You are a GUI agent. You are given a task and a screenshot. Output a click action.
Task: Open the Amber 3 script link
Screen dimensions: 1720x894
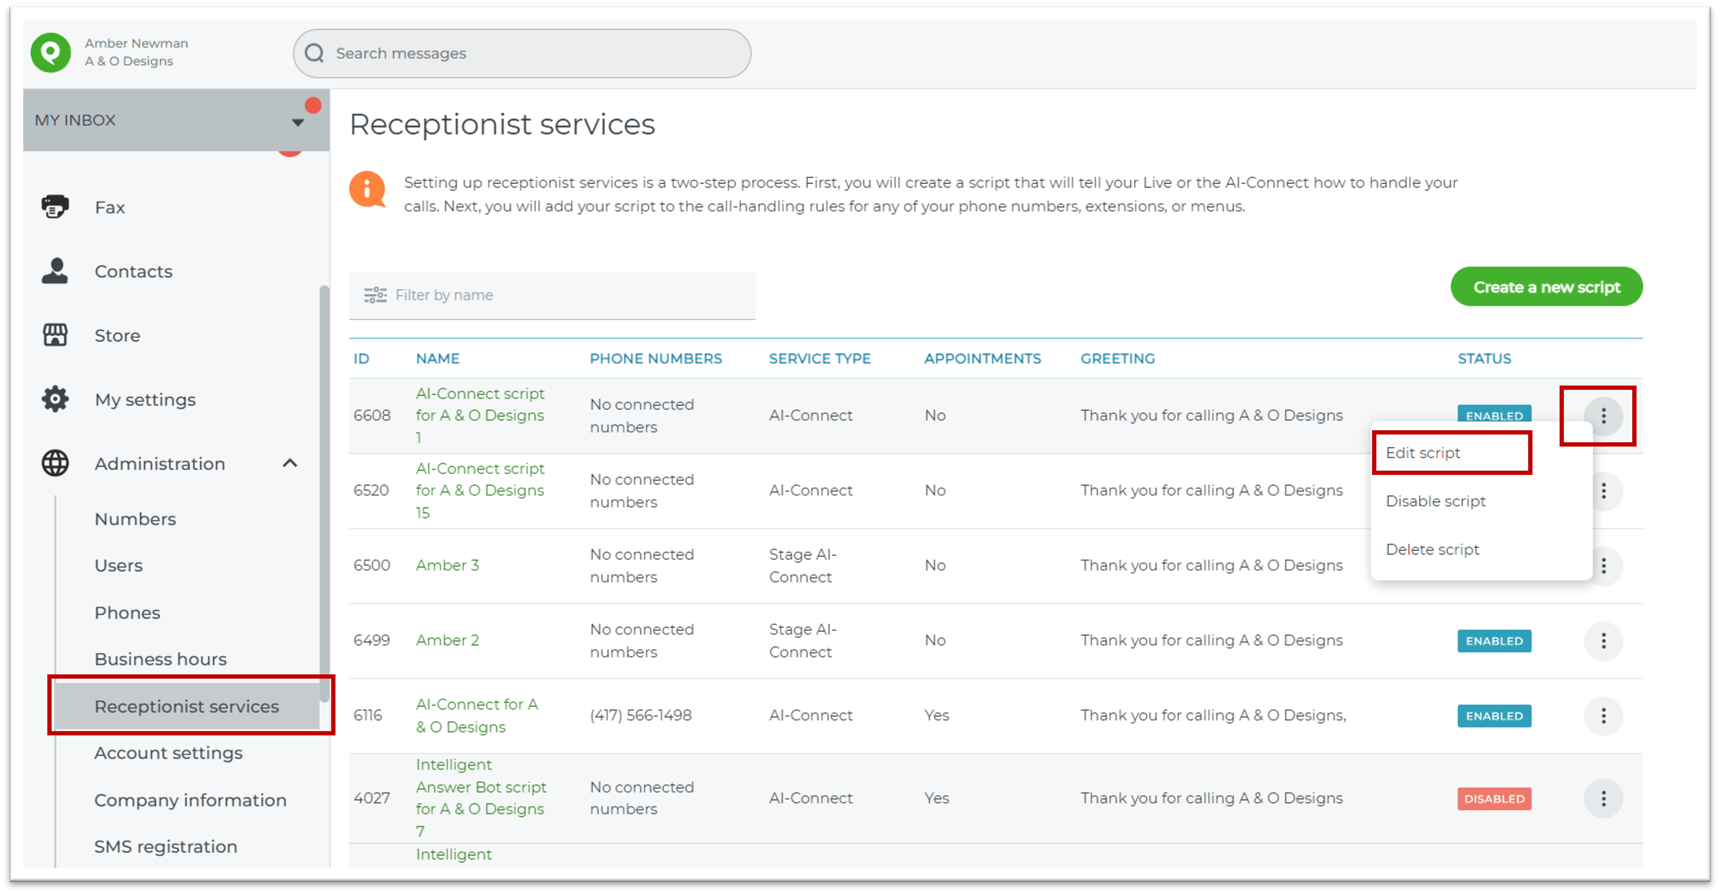tap(447, 565)
